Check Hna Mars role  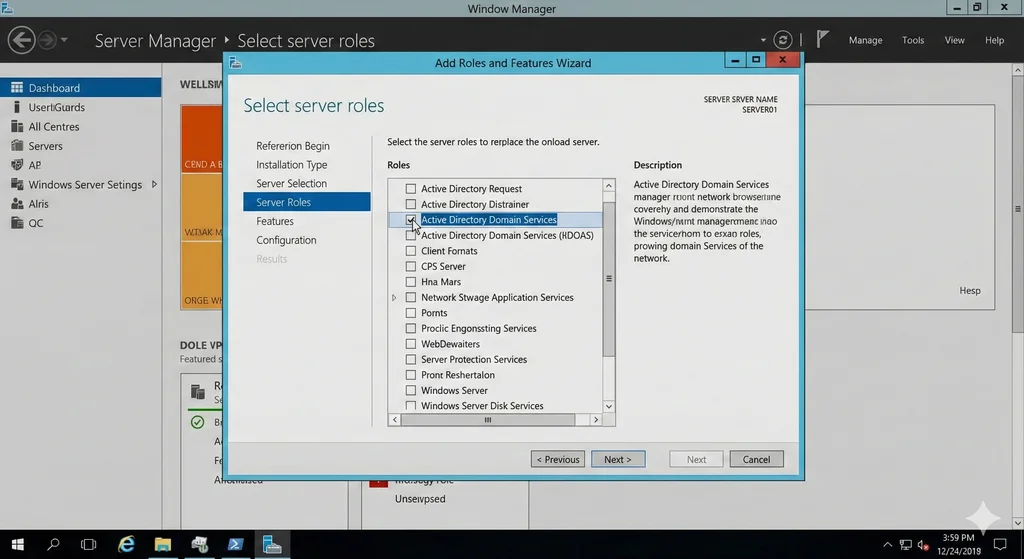click(x=411, y=282)
